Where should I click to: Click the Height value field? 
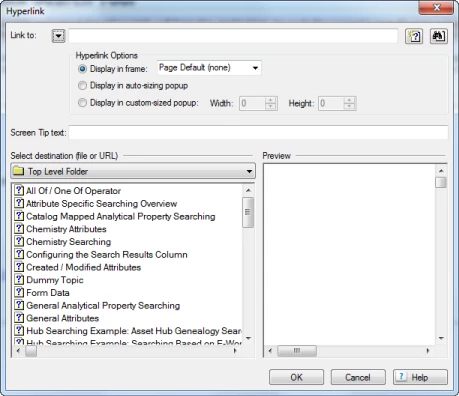tap(331, 103)
